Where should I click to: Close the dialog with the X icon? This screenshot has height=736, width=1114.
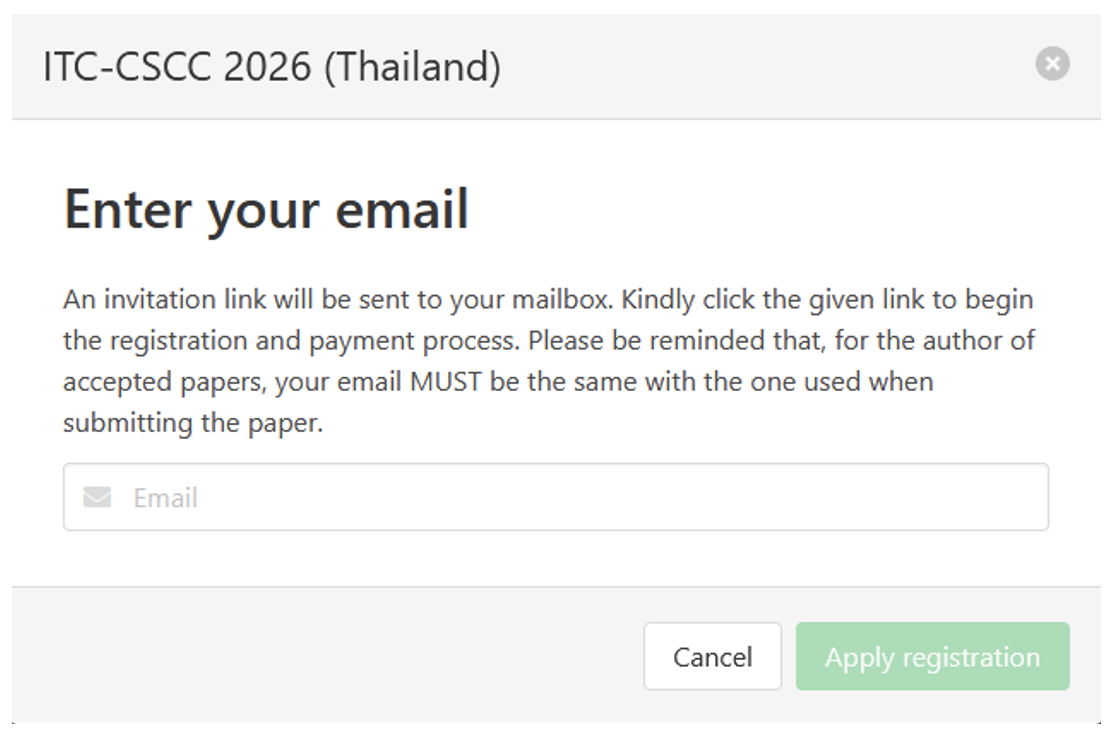(x=1052, y=64)
